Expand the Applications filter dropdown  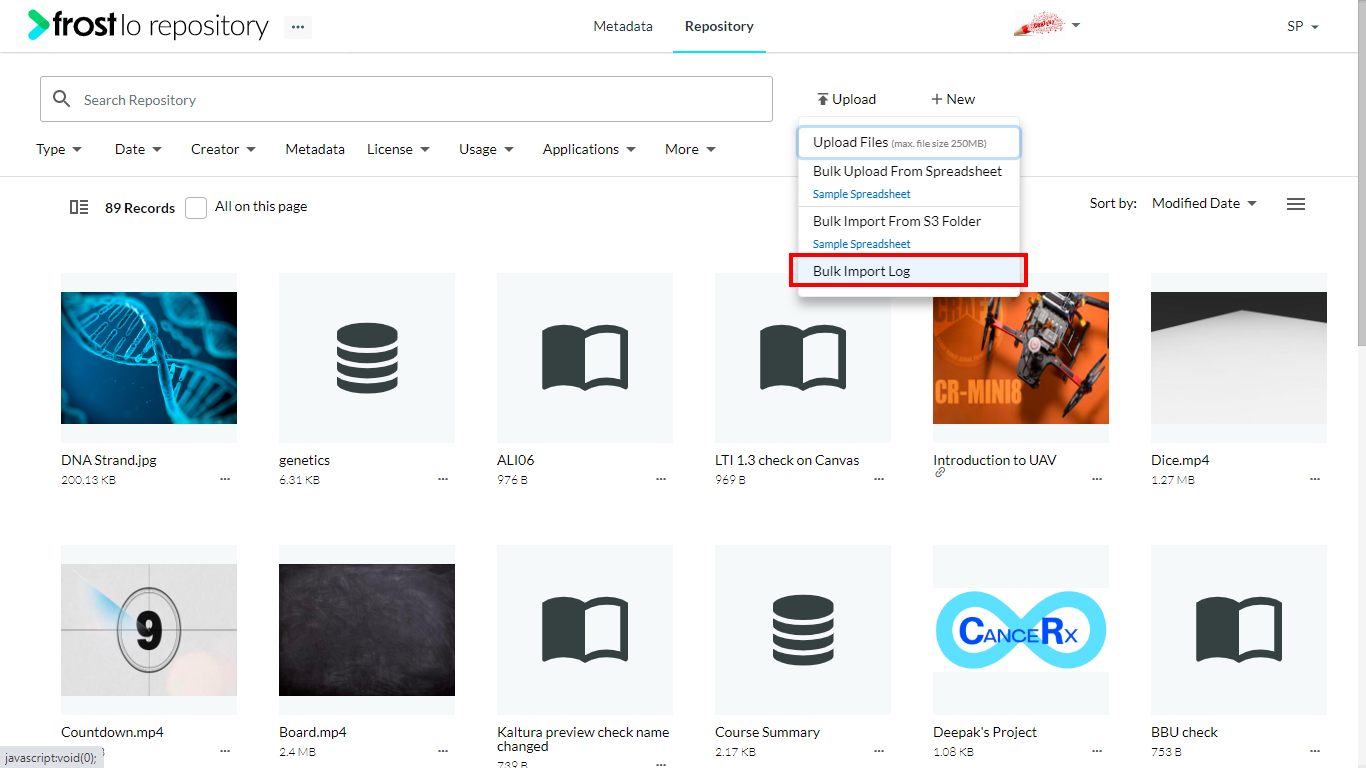[589, 149]
